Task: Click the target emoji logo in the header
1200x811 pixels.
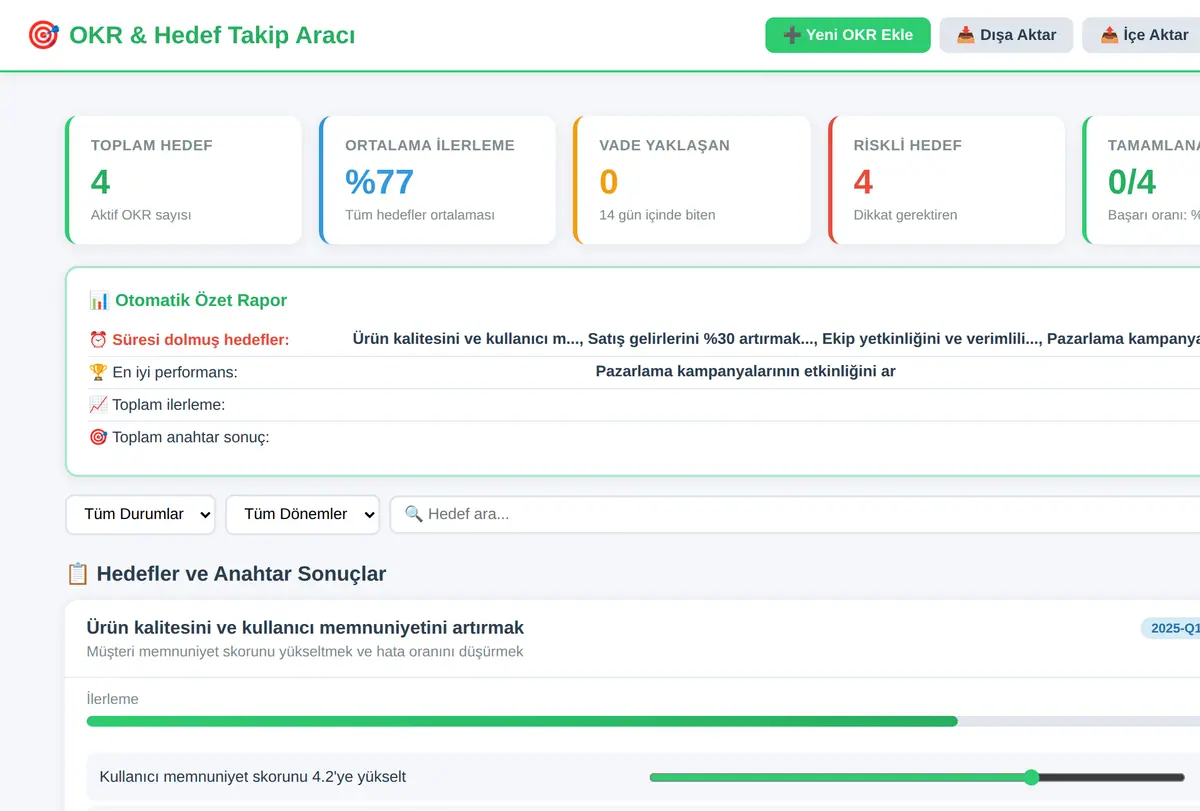Action: (44, 36)
